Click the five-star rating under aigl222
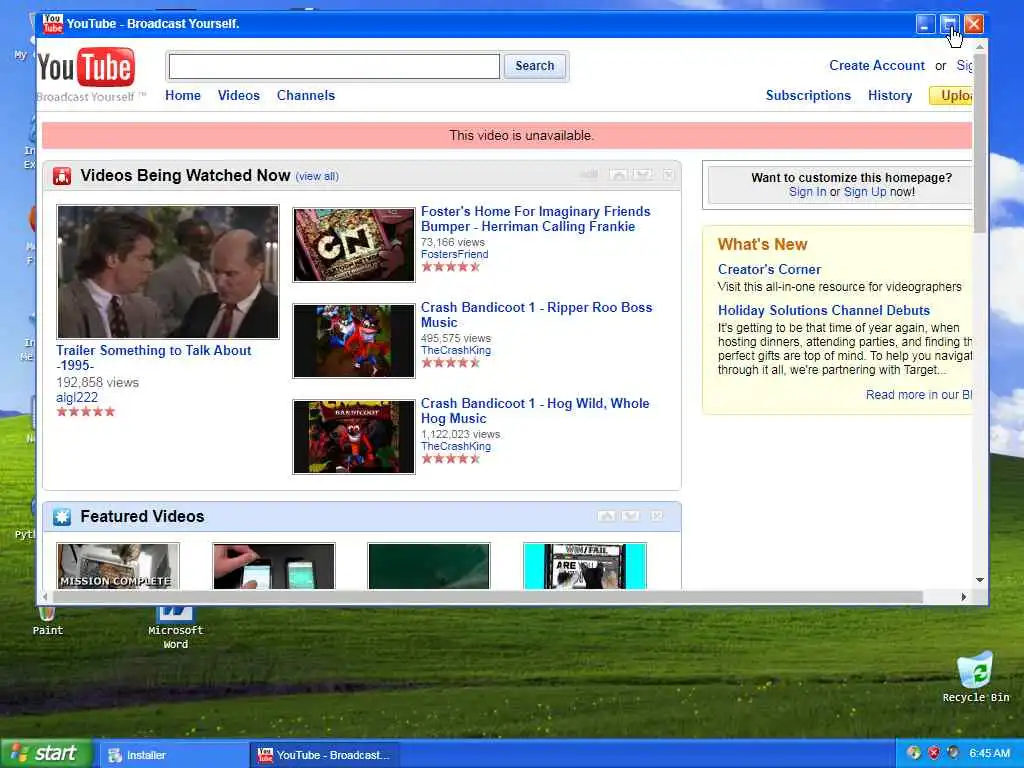 (86, 411)
